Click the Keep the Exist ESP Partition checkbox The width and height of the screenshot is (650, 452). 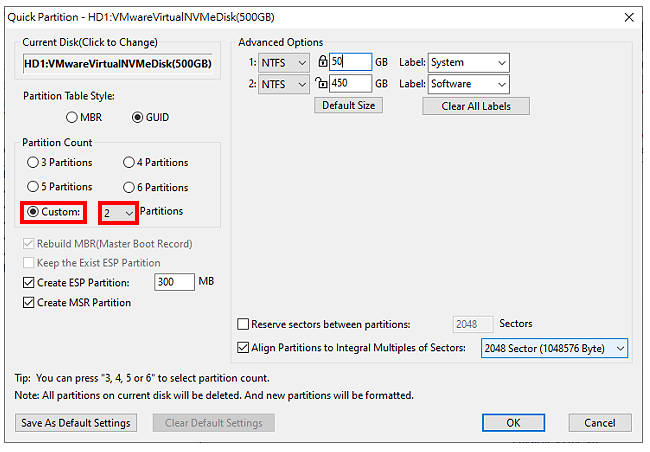coord(29,263)
